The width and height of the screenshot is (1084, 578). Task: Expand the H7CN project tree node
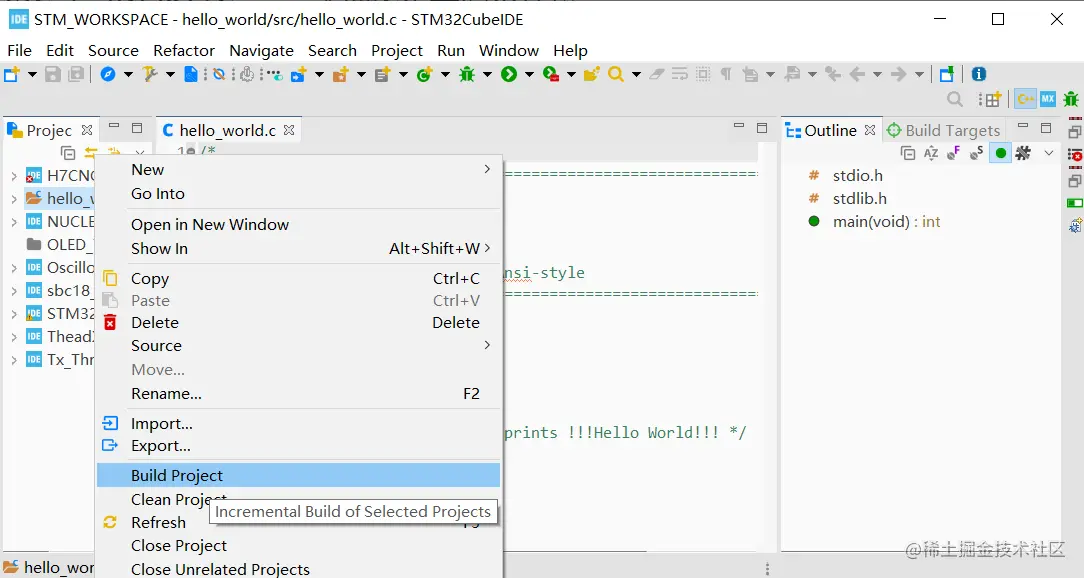[x=14, y=176]
